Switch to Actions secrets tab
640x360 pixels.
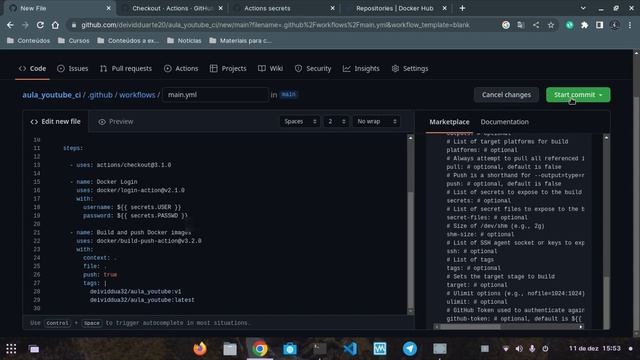267,8
